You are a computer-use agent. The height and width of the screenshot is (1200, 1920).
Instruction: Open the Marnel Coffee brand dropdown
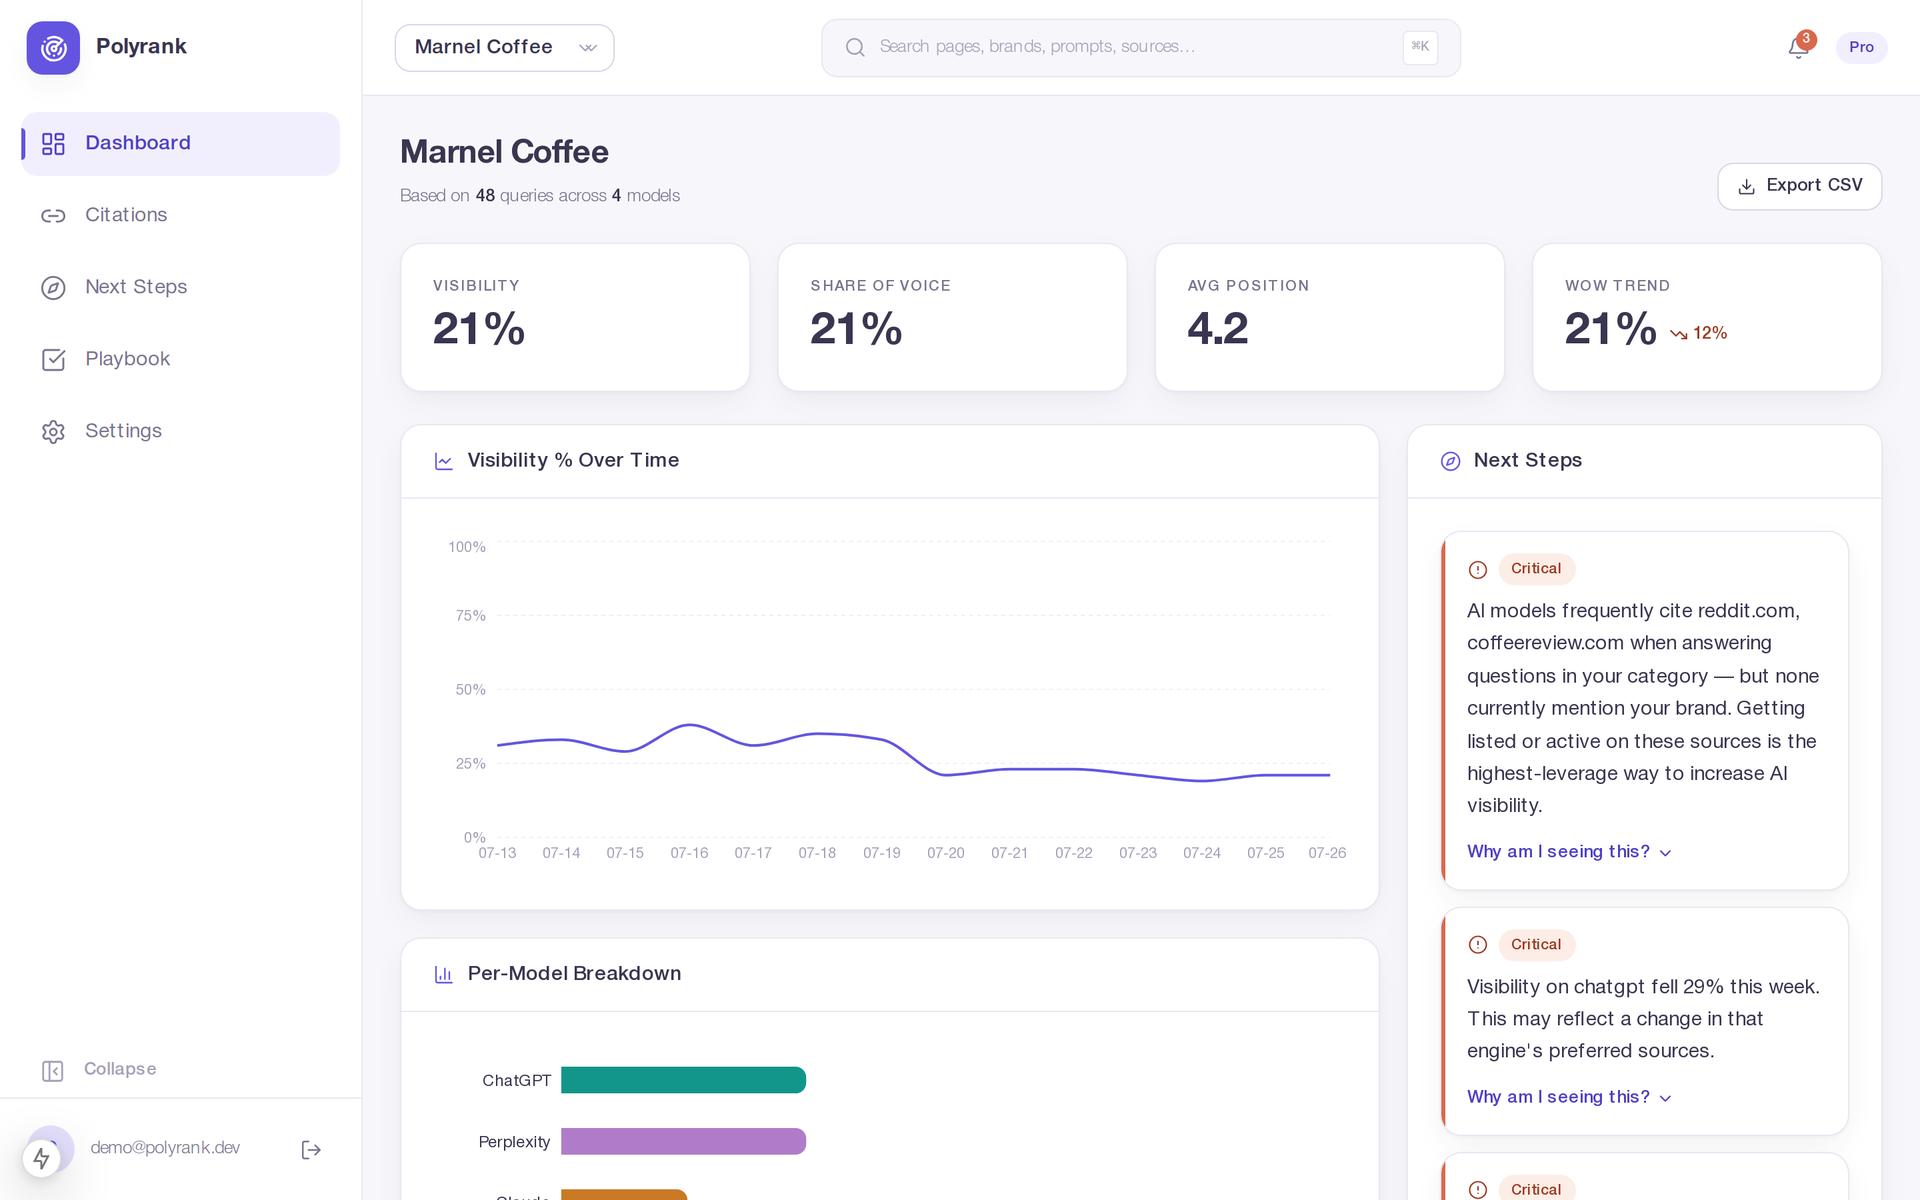click(504, 48)
